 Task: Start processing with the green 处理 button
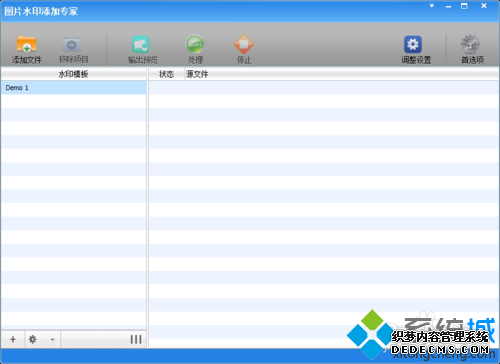coord(195,44)
